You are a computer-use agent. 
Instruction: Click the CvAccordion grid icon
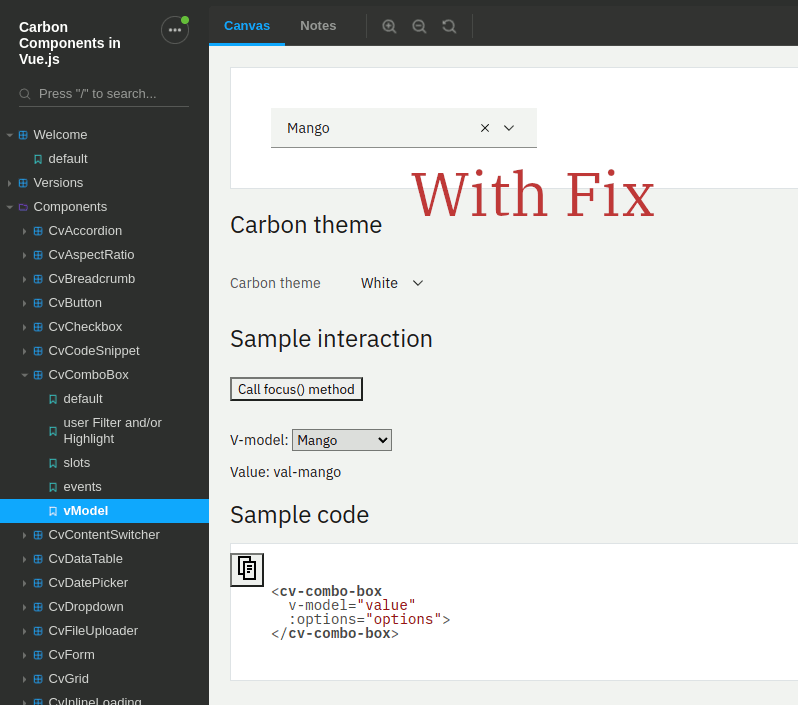tap(38, 231)
